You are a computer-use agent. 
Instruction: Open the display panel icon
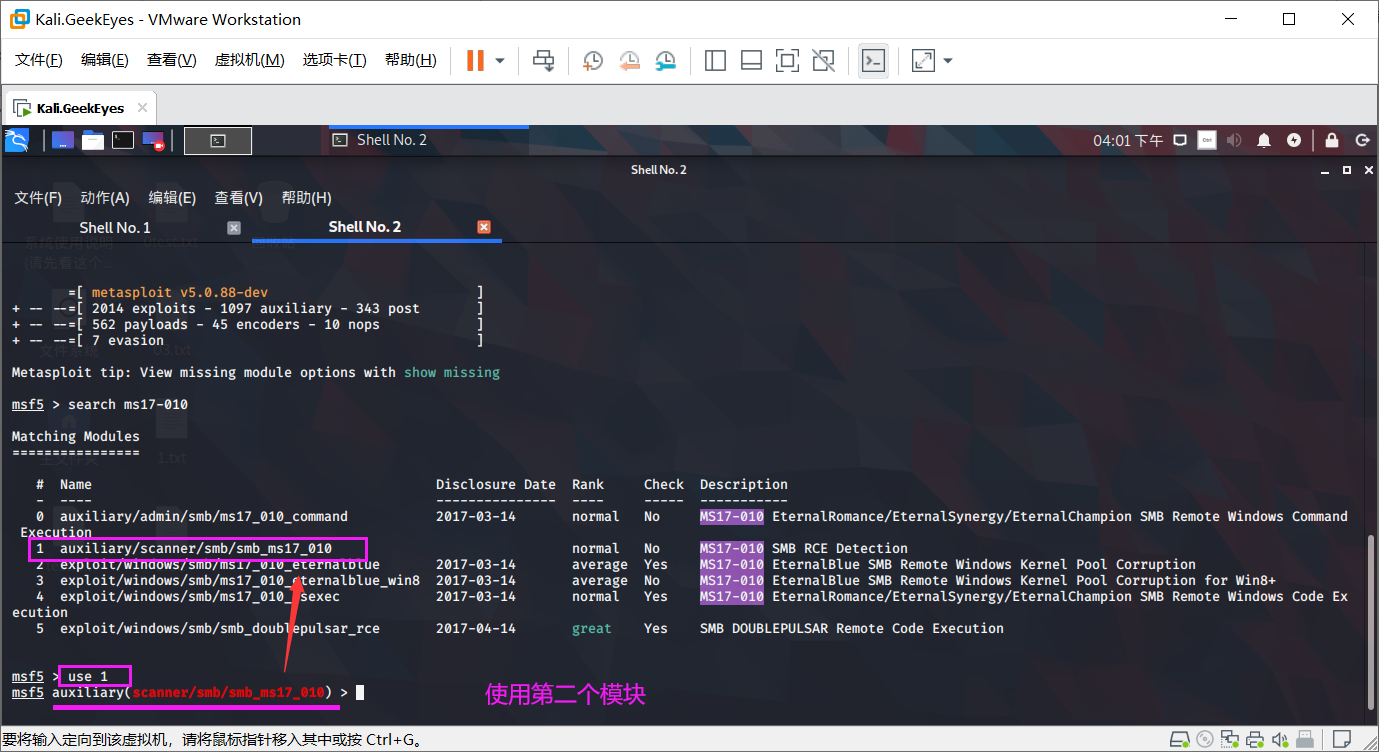1180,141
